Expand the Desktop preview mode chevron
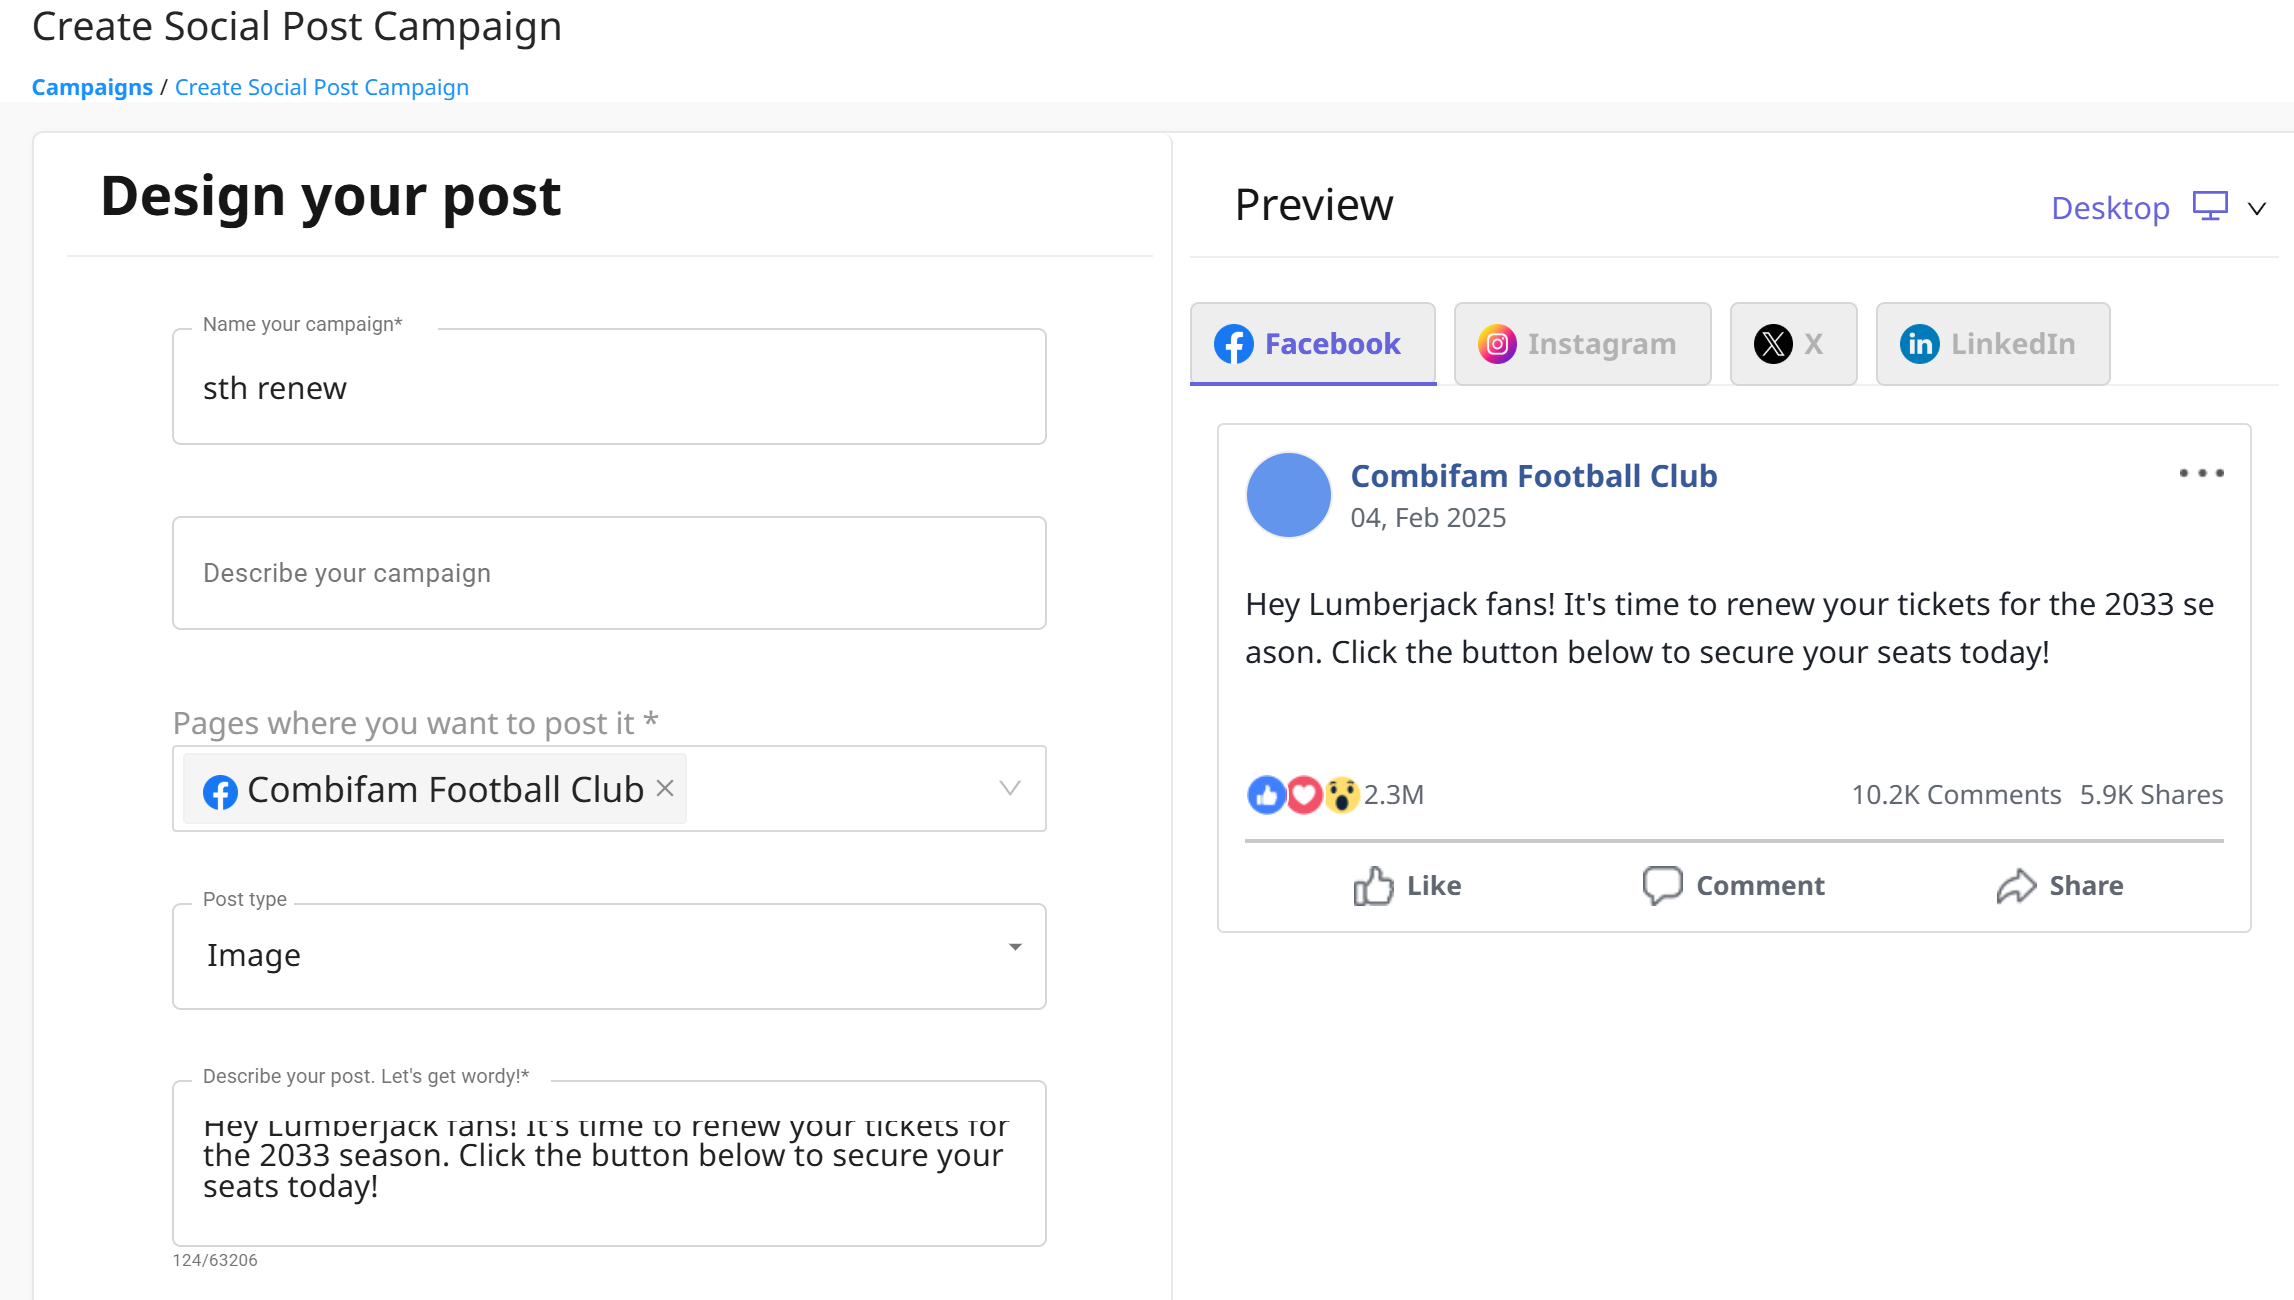 point(2257,208)
